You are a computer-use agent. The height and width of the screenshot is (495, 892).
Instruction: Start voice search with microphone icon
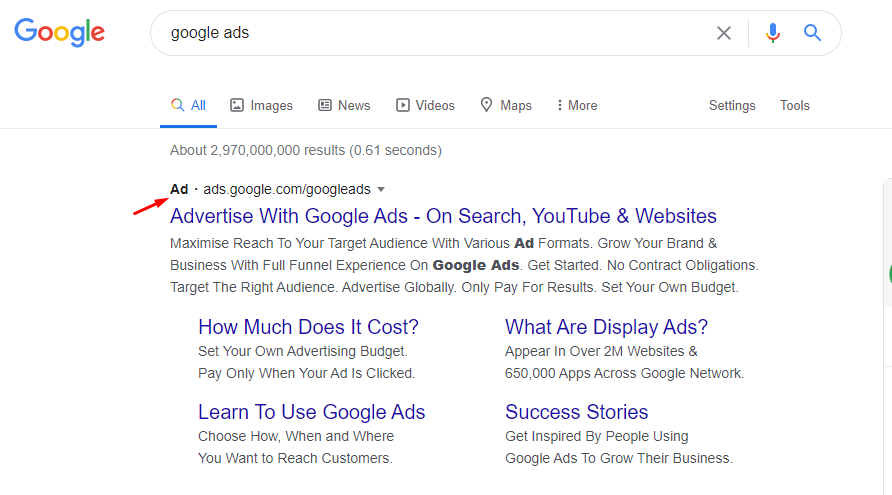[773, 33]
